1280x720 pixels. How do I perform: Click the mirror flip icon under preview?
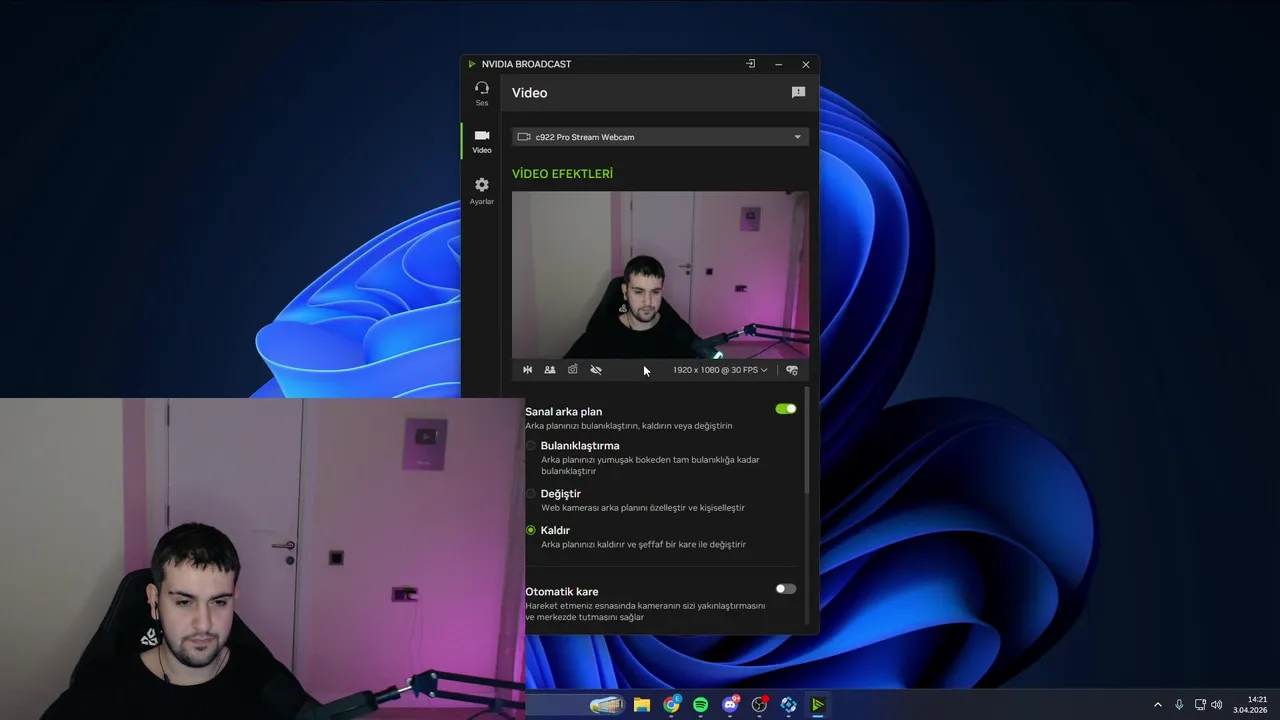pyautogui.click(x=528, y=370)
